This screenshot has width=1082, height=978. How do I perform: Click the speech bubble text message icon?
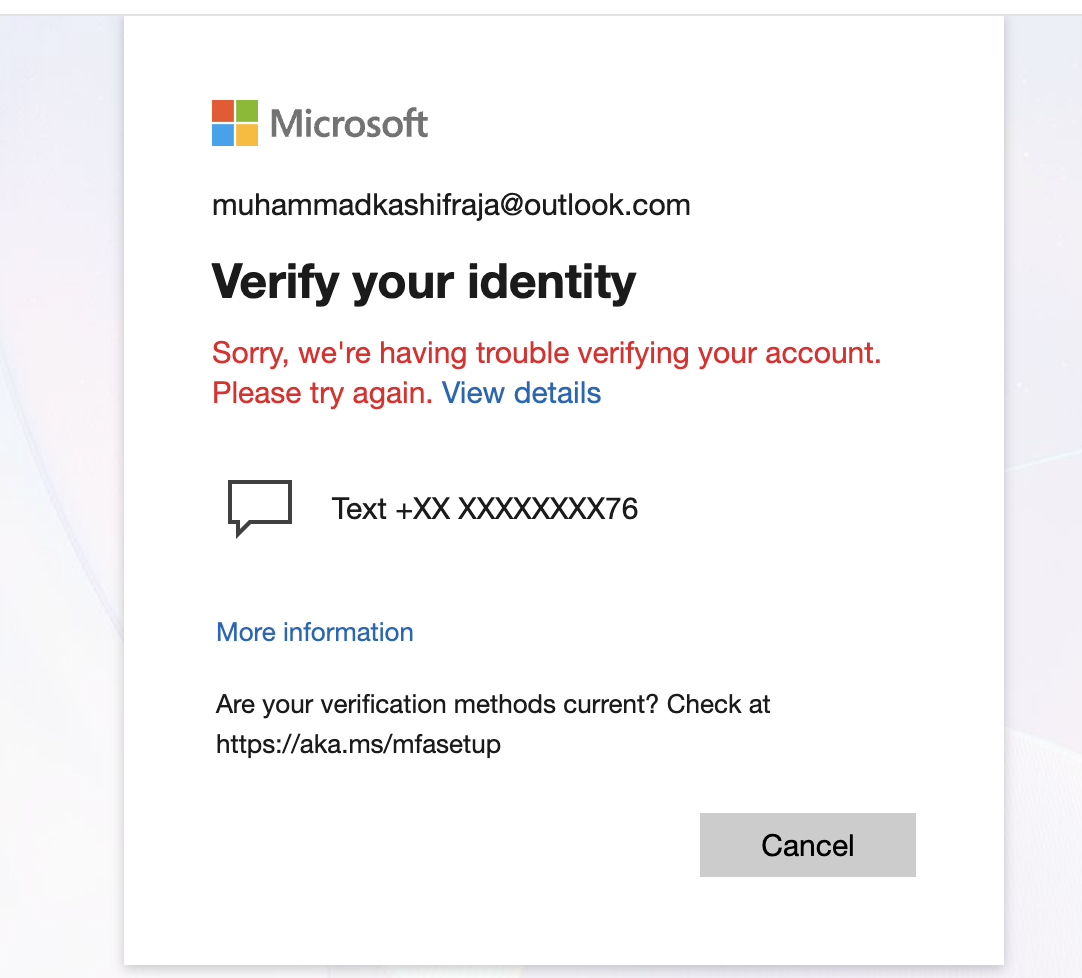tap(259, 508)
